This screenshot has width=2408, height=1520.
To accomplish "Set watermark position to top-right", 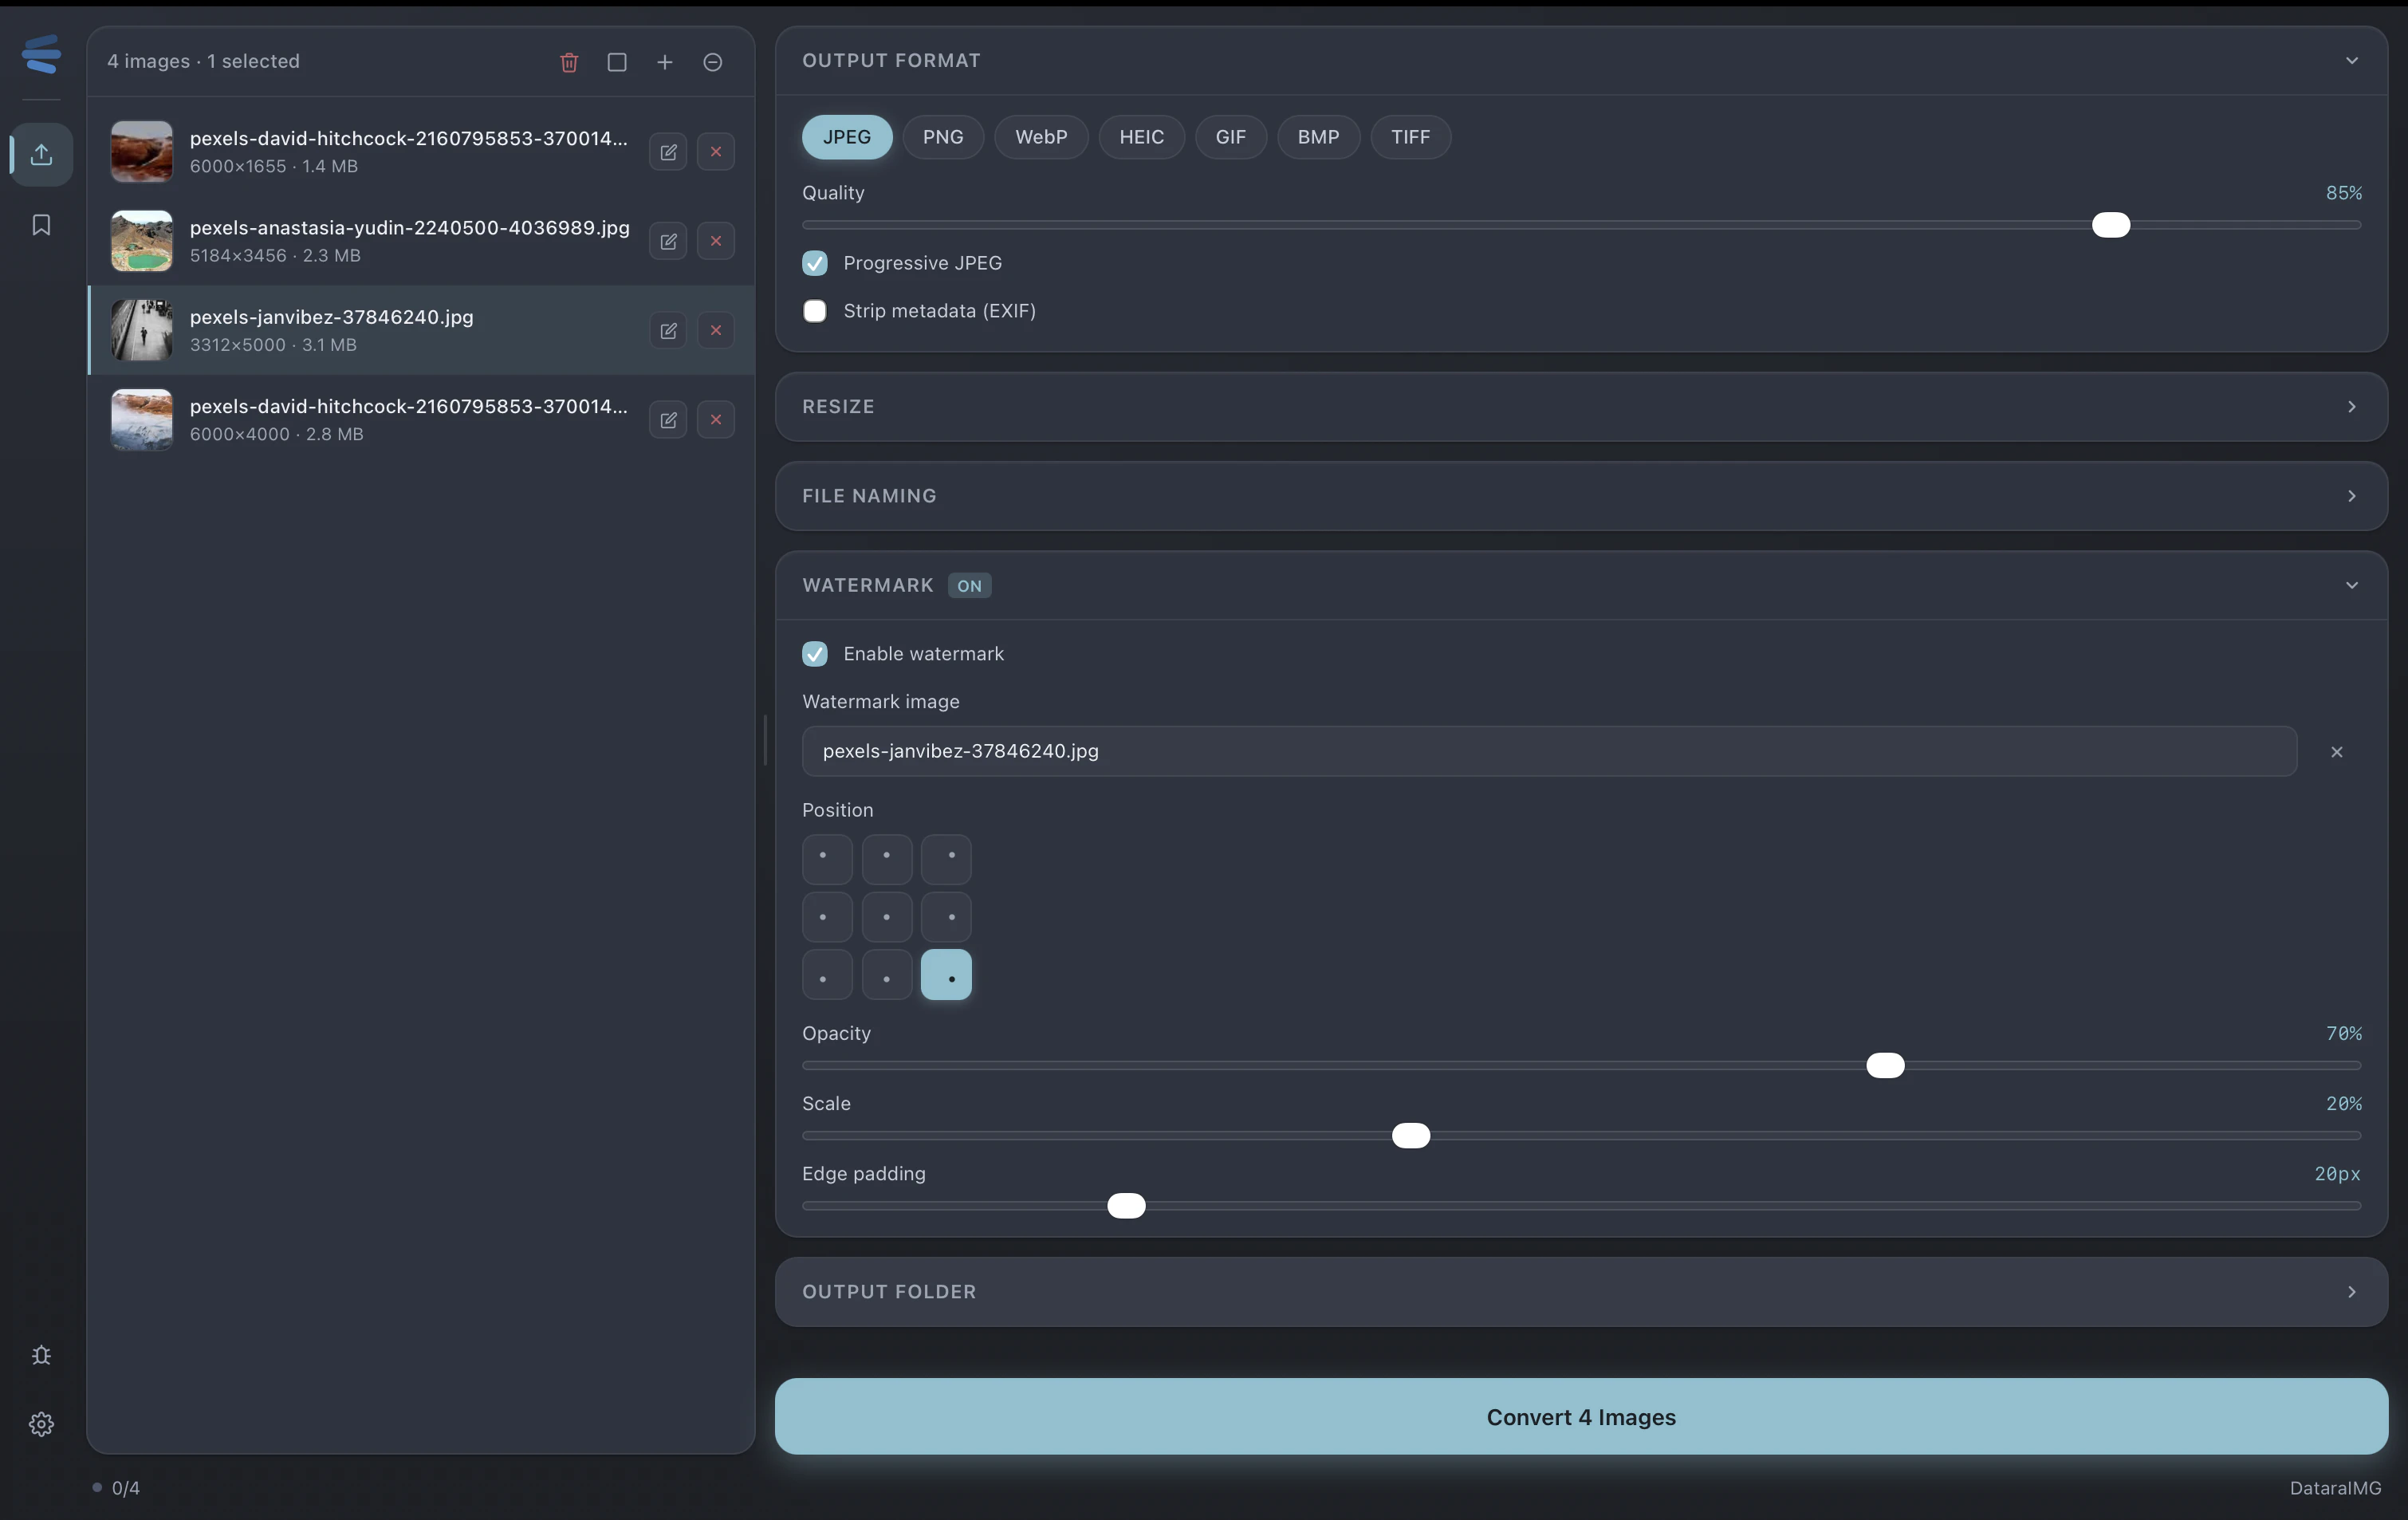I will click(x=946, y=858).
